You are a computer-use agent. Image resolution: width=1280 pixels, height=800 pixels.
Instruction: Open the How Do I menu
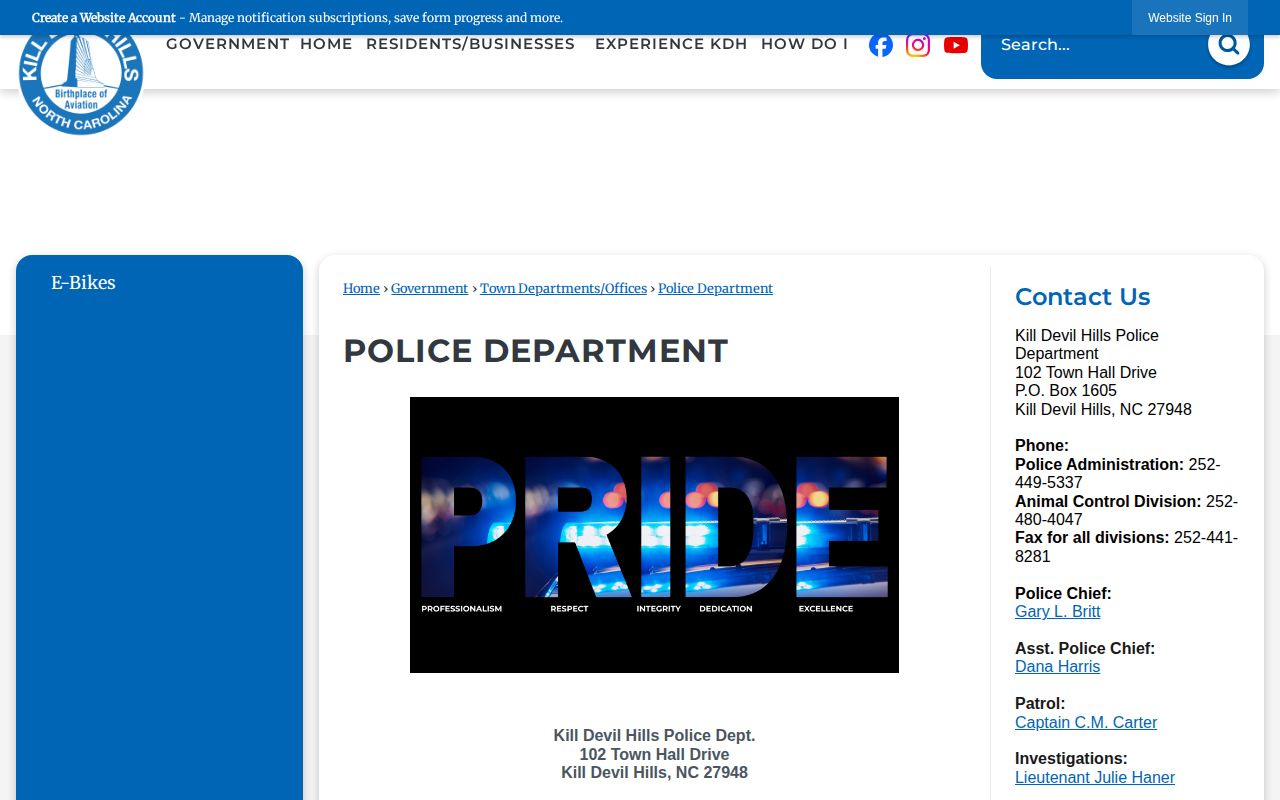pos(804,44)
